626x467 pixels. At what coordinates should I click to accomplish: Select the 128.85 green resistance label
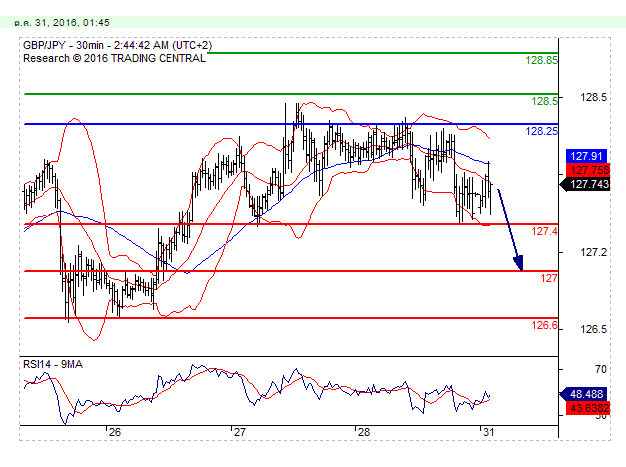click(541, 60)
